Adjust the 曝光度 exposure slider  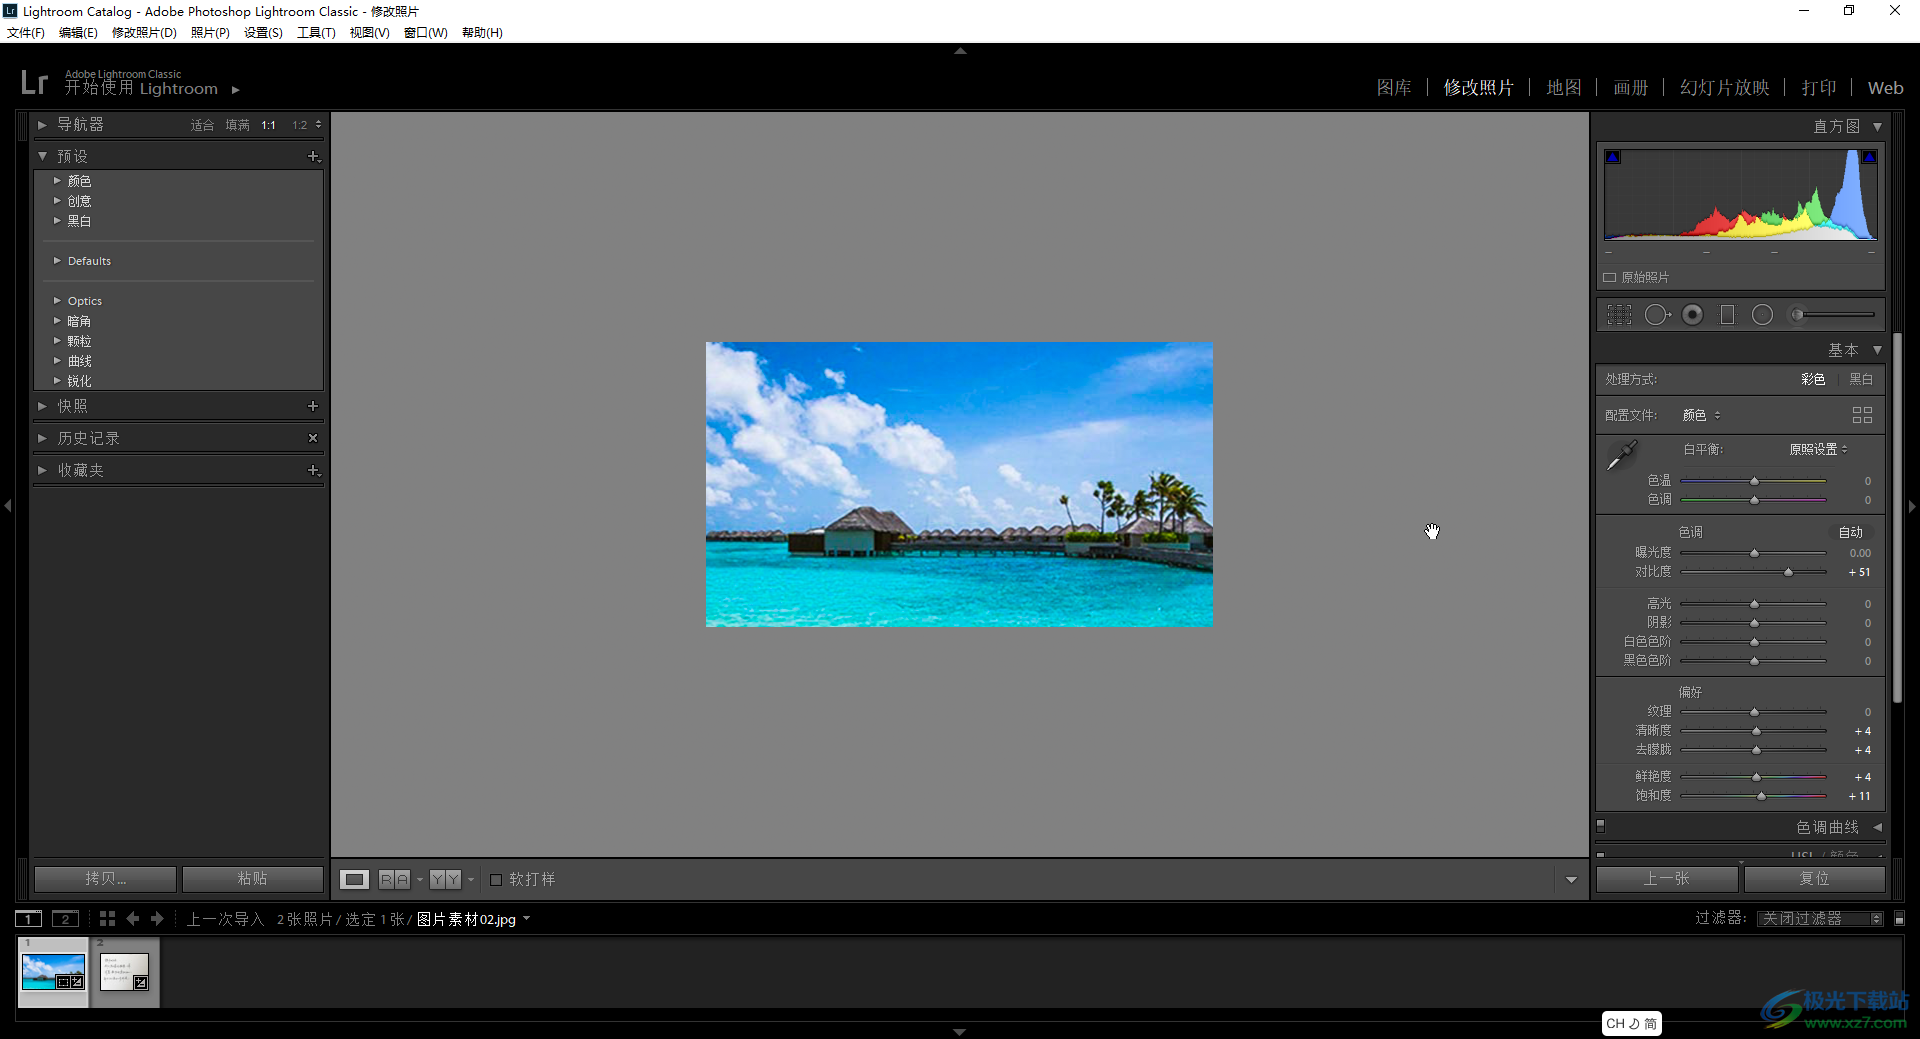click(1754, 553)
